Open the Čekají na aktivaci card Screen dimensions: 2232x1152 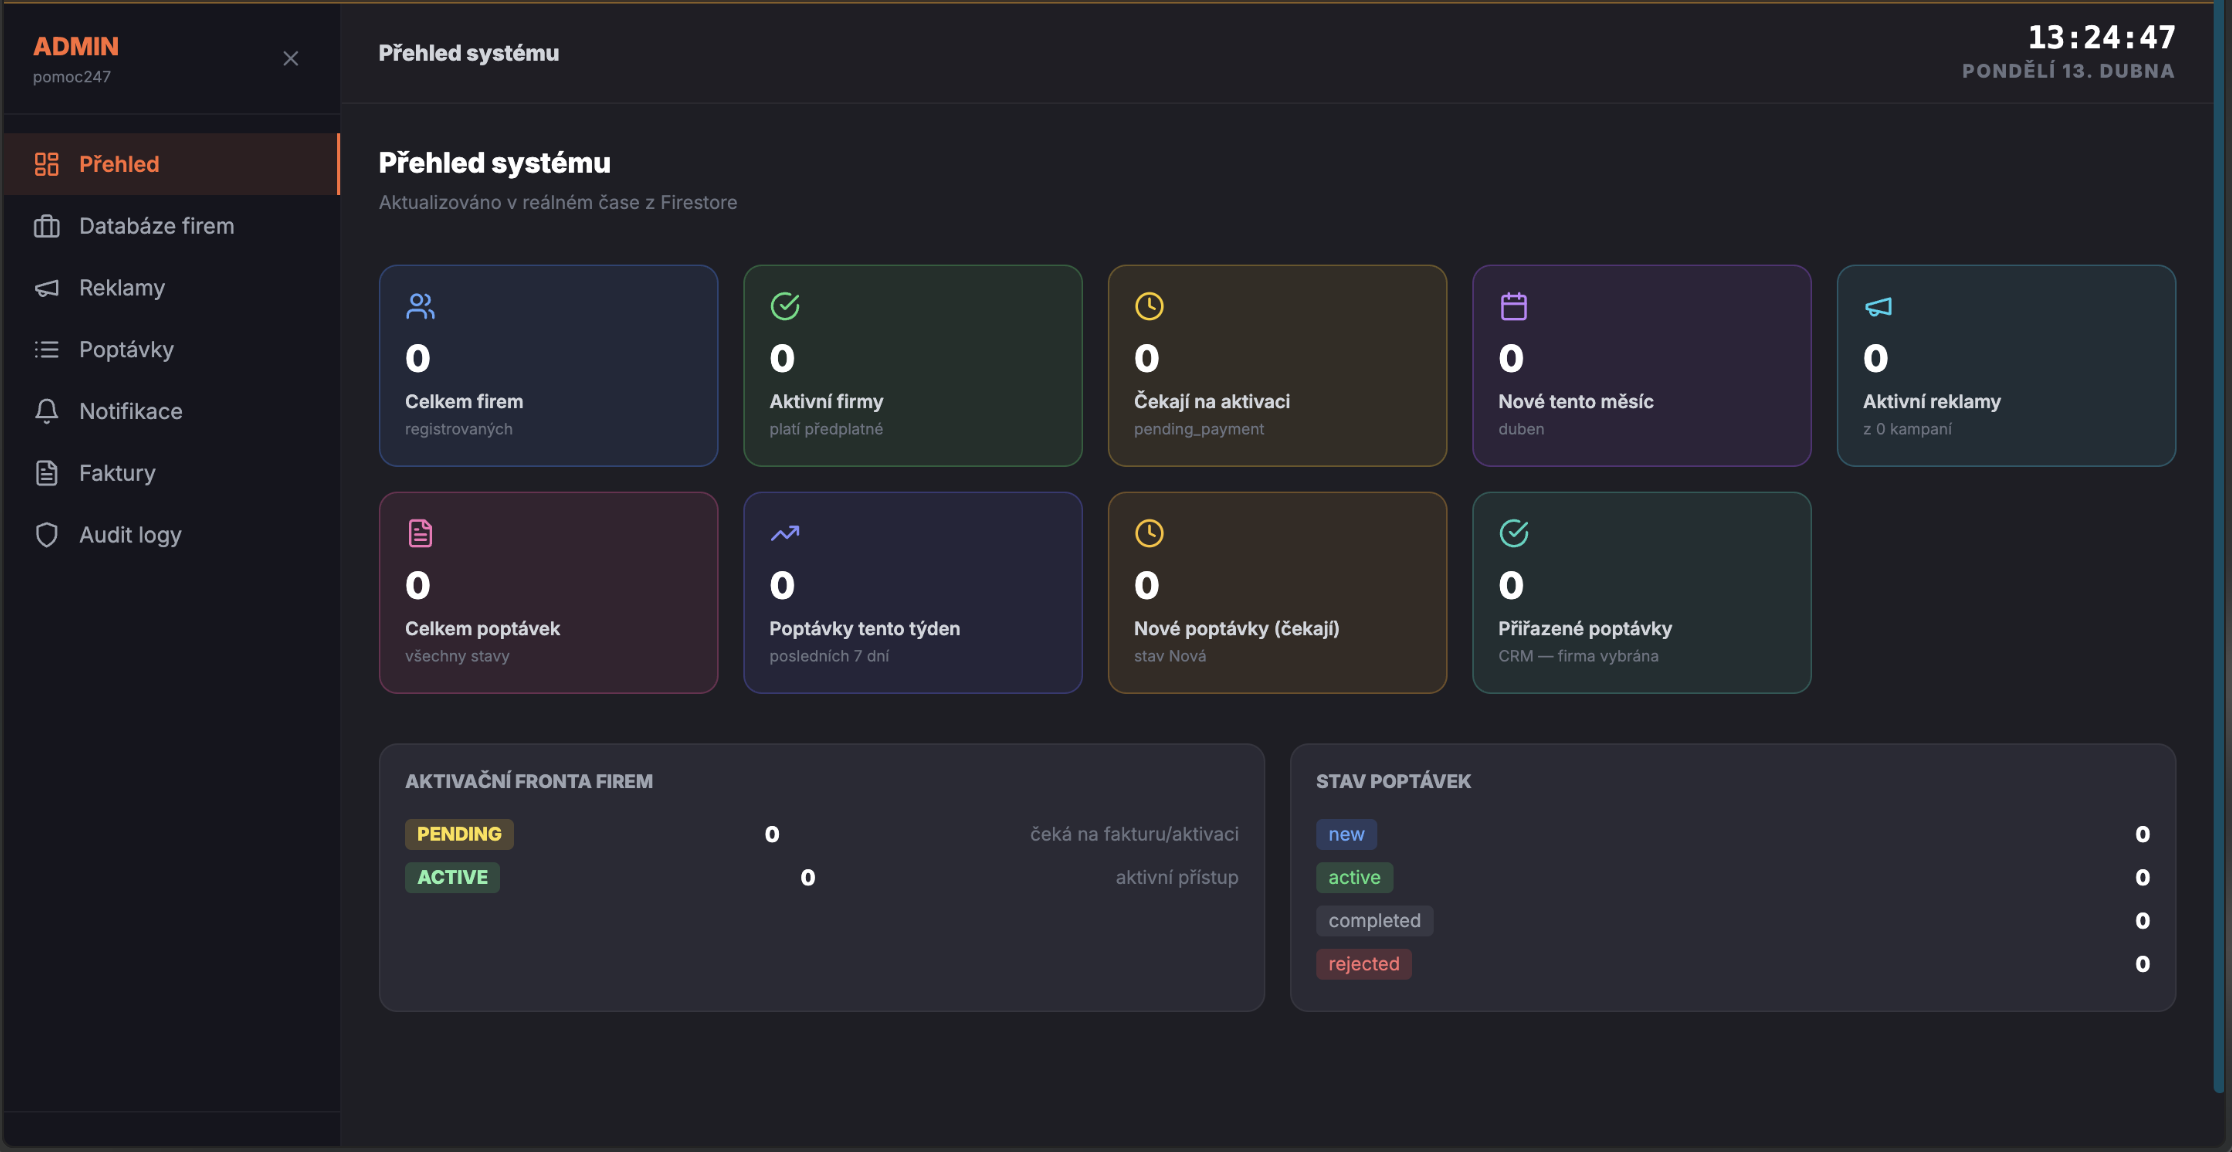coord(1277,366)
